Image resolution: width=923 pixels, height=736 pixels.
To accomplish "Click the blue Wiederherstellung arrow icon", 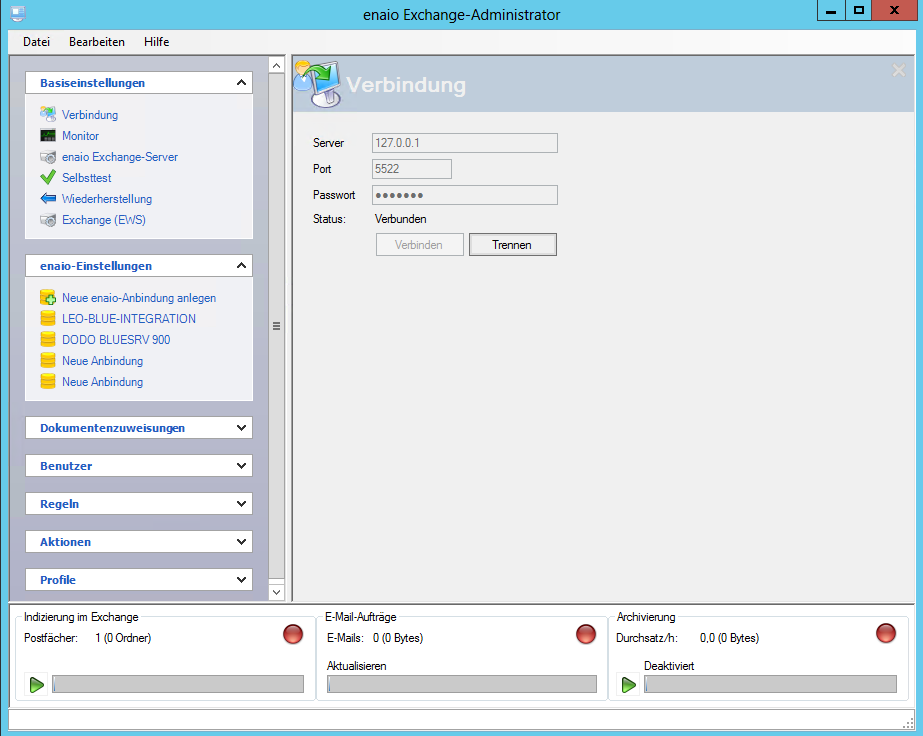I will [x=48, y=199].
